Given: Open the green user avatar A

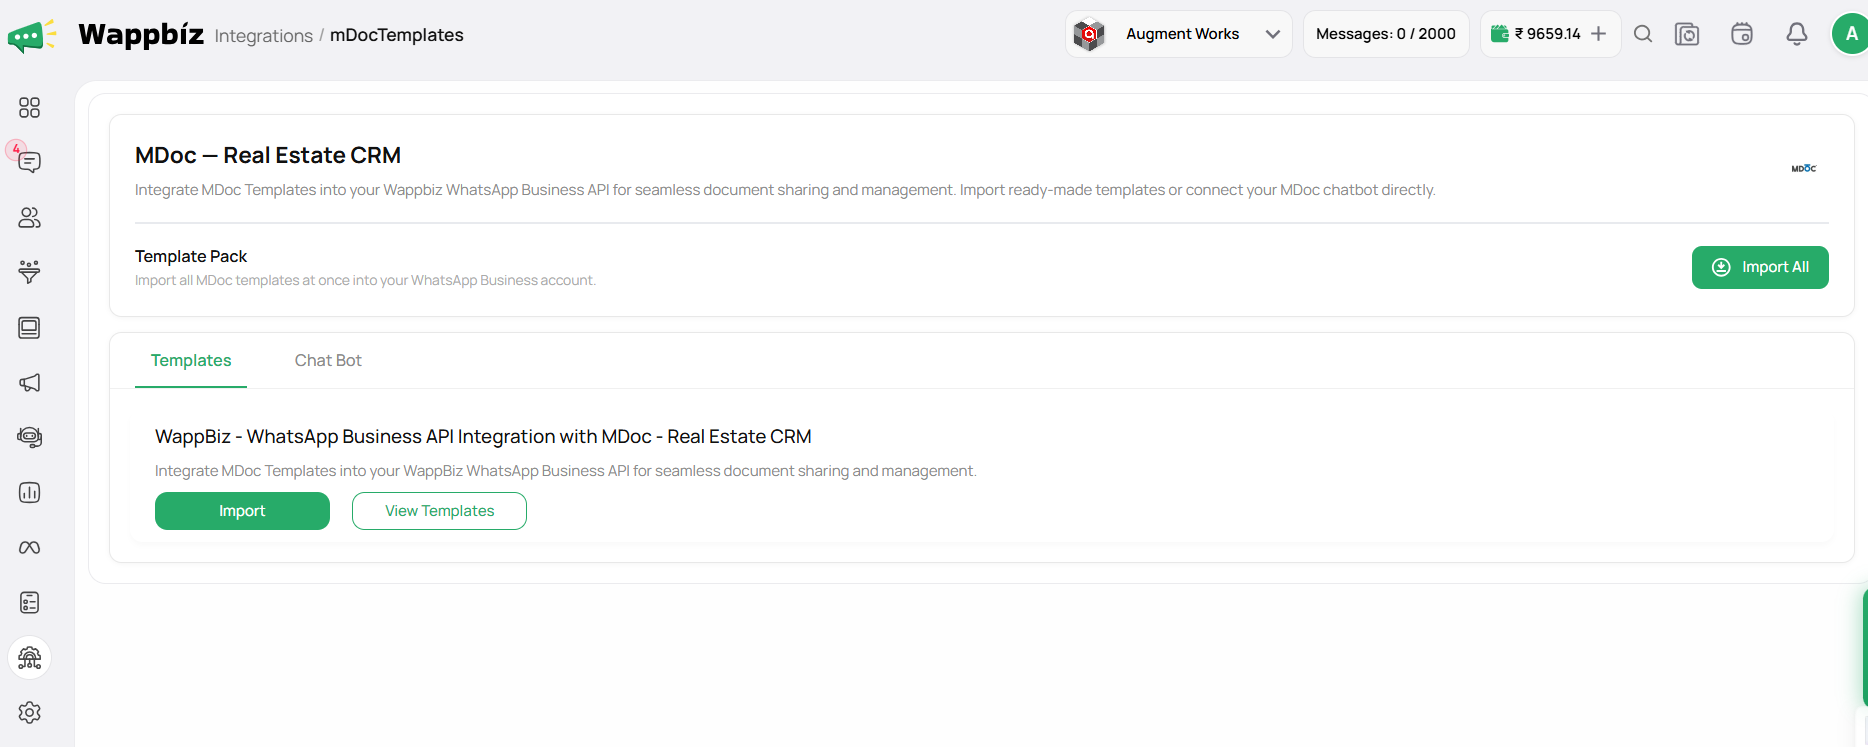Looking at the screenshot, I should 1850,34.
